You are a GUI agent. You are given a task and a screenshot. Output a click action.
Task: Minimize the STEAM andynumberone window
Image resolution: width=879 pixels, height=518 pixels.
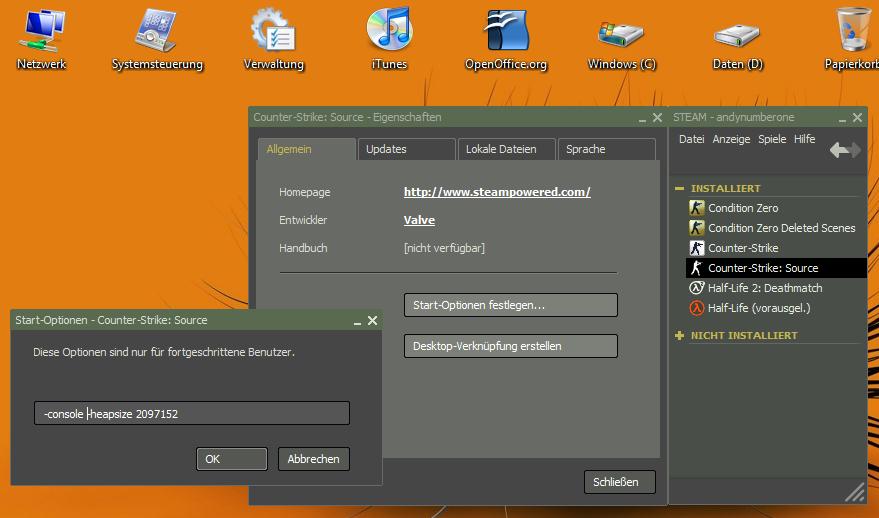pyautogui.click(x=842, y=120)
